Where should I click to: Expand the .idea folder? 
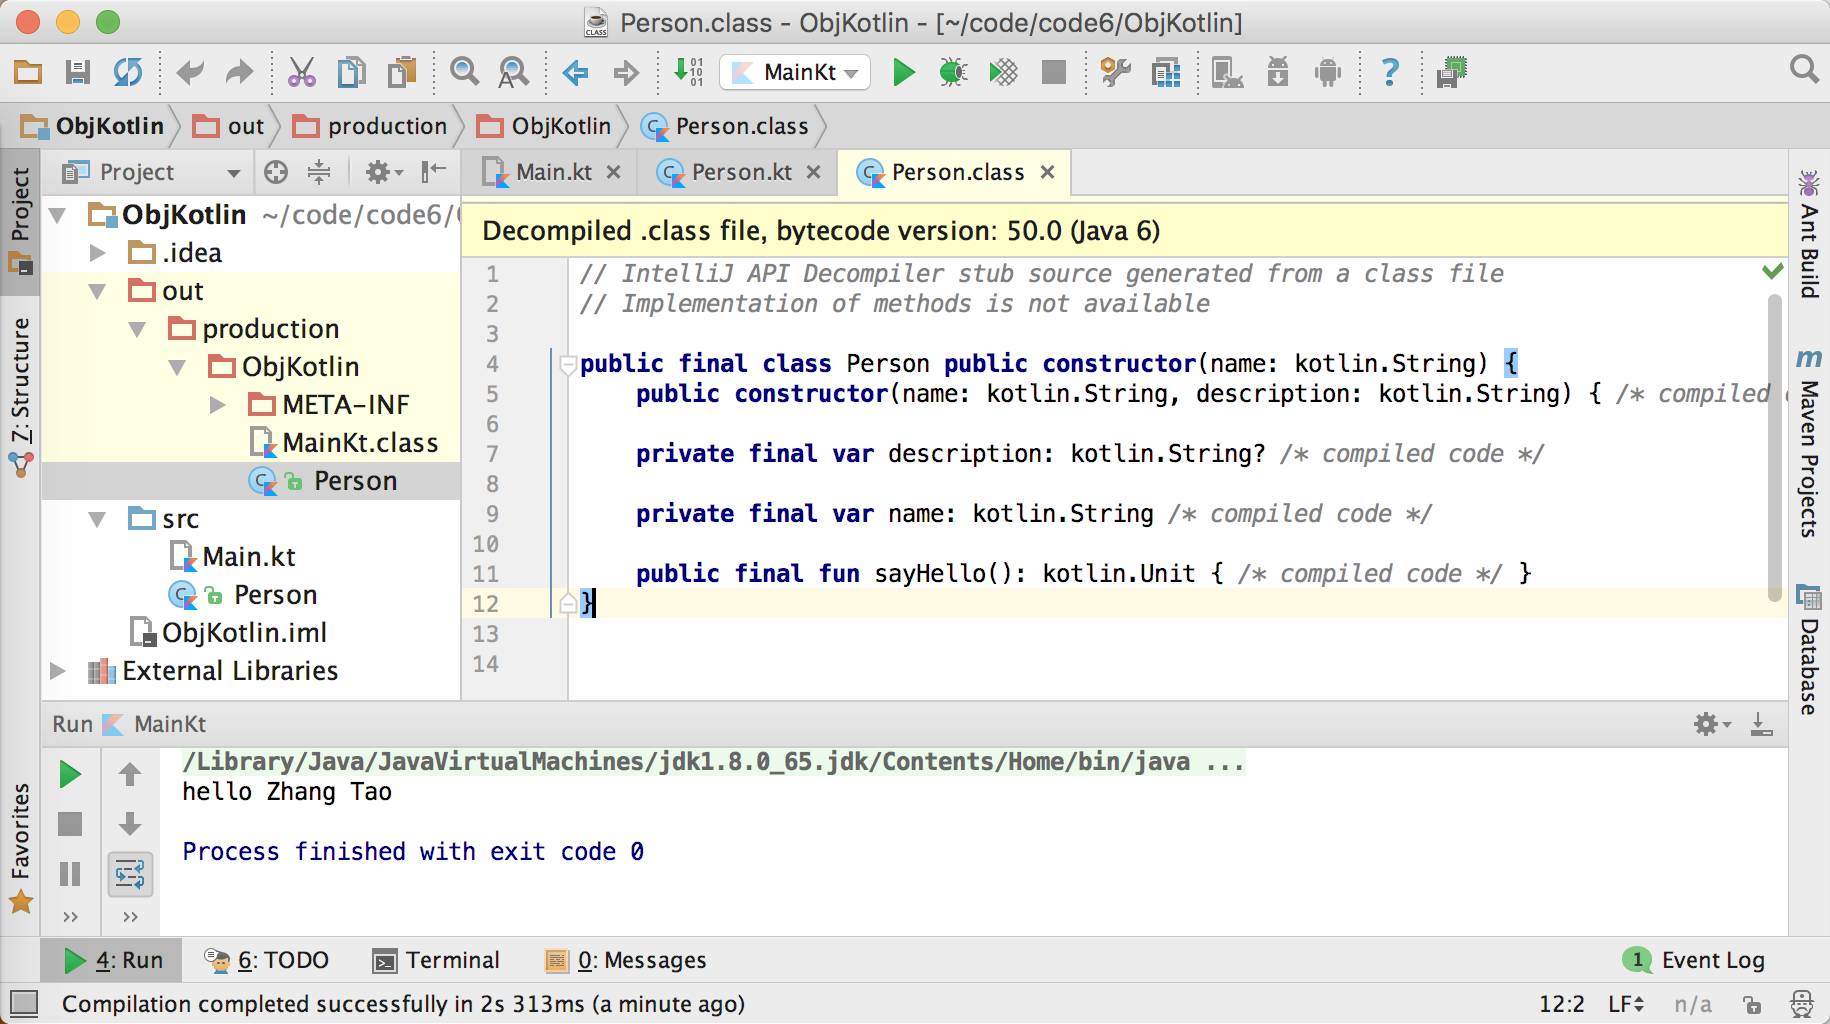point(98,253)
